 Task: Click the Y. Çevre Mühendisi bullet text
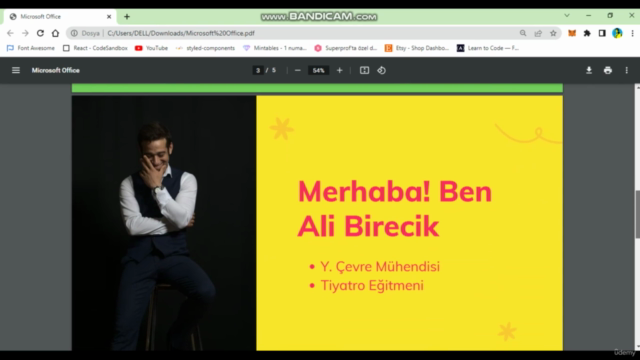click(x=380, y=267)
